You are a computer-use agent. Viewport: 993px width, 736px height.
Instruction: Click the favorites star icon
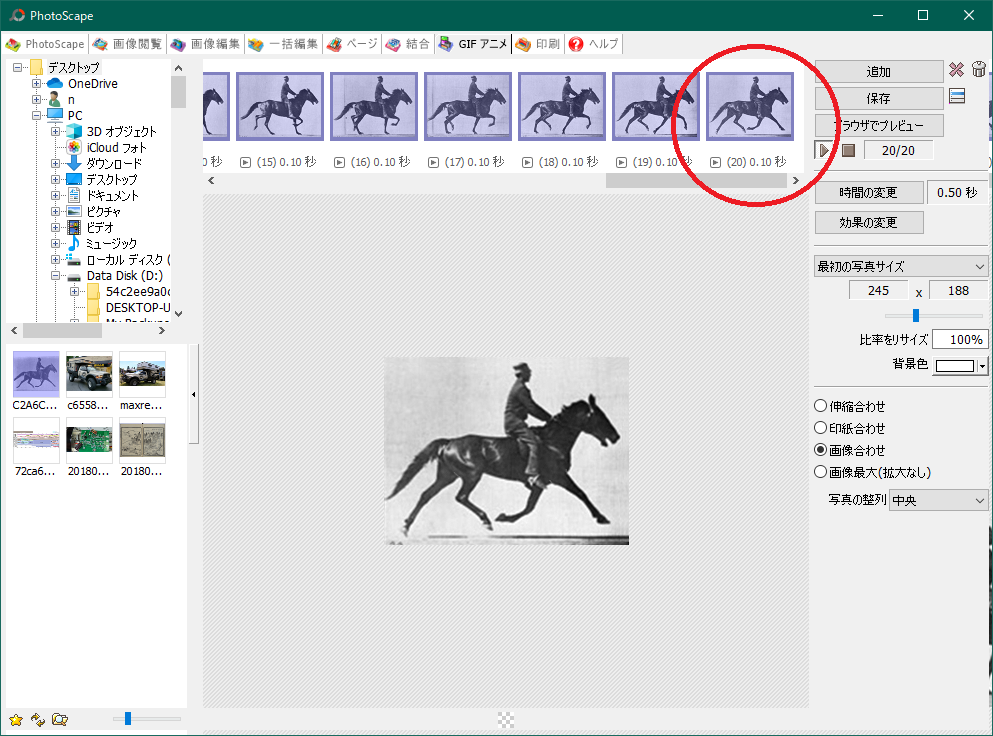[x=16, y=720]
